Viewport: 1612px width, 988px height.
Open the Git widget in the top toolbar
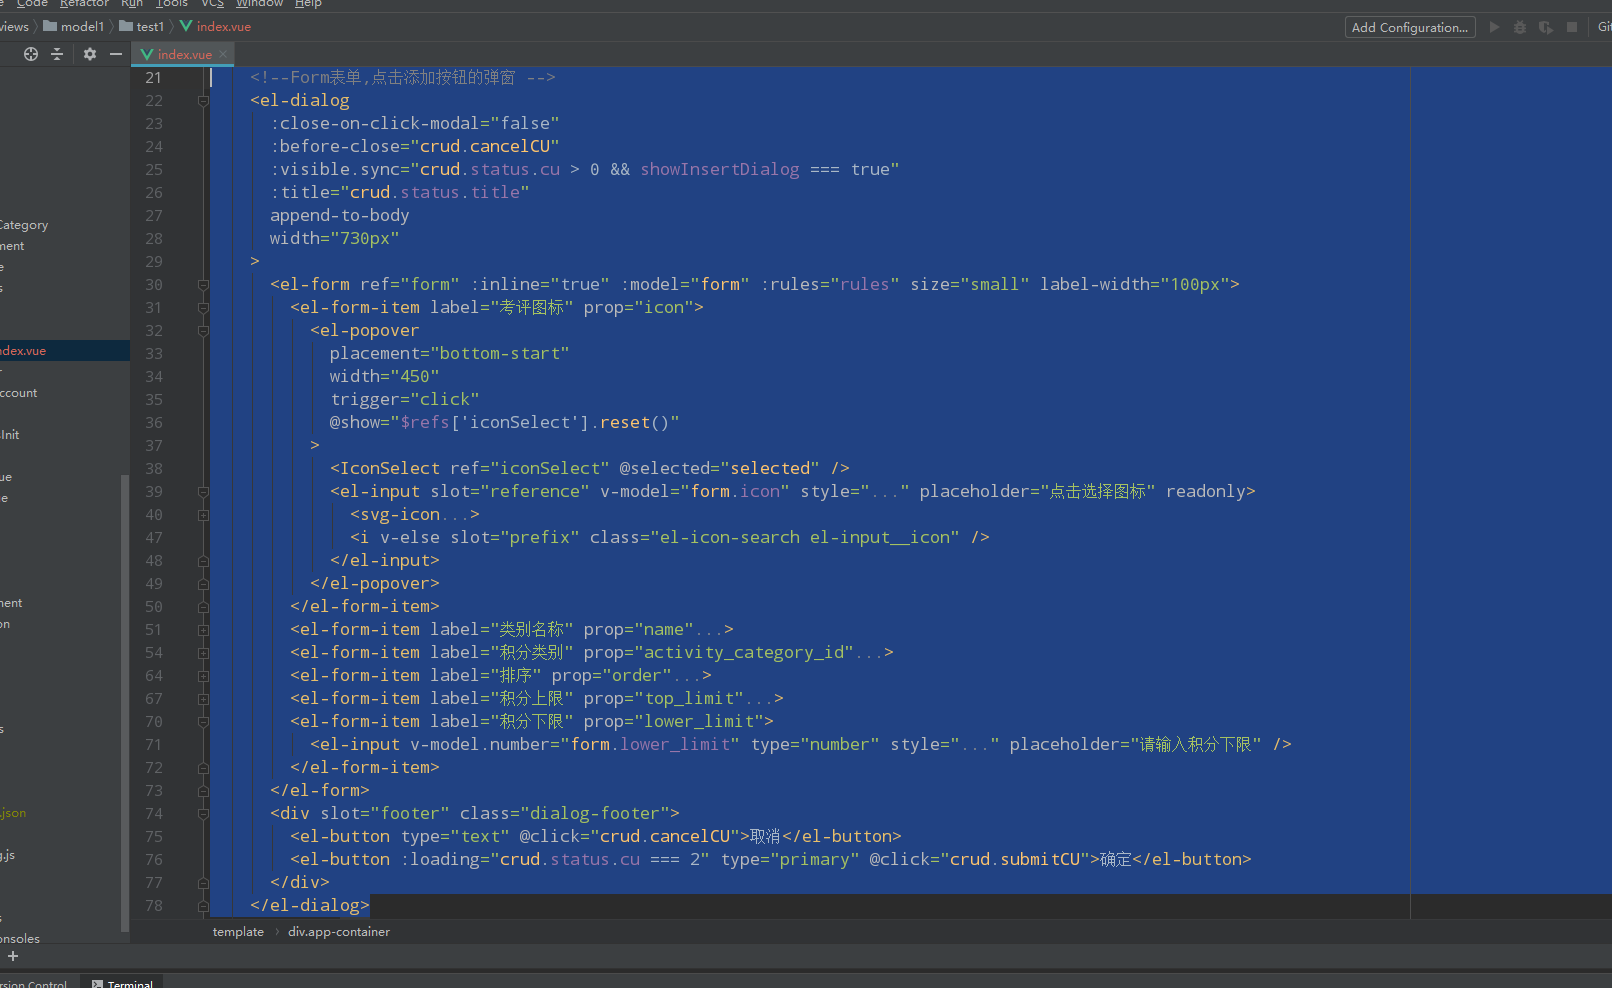tap(1603, 27)
